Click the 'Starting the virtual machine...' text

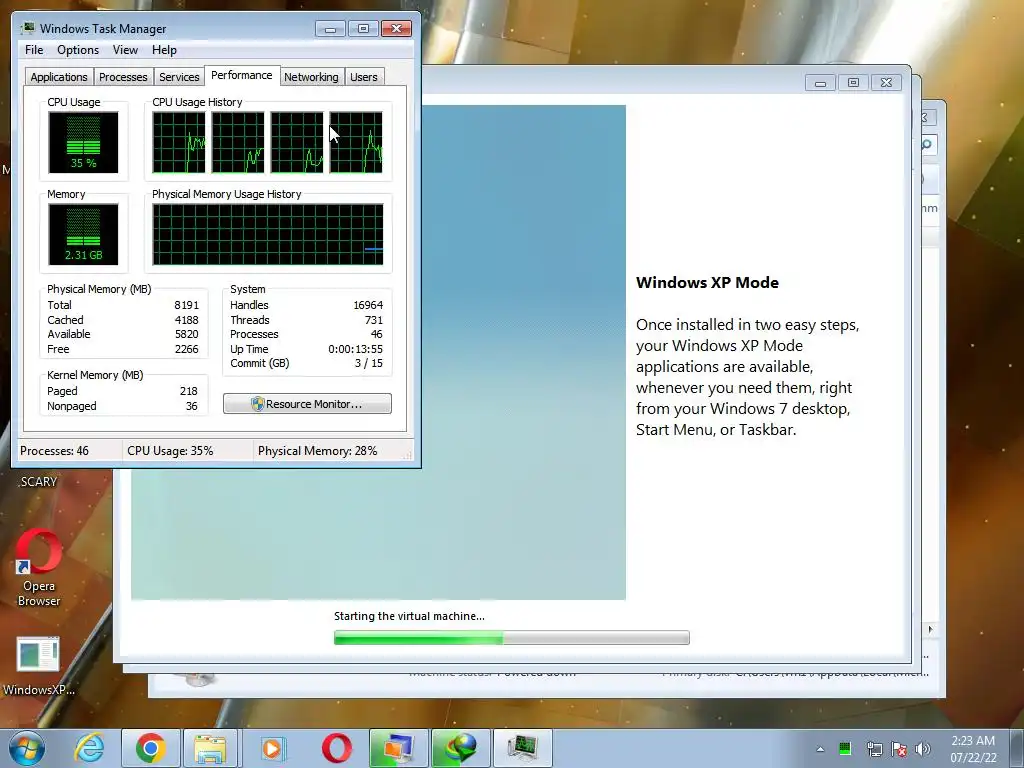click(409, 616)
